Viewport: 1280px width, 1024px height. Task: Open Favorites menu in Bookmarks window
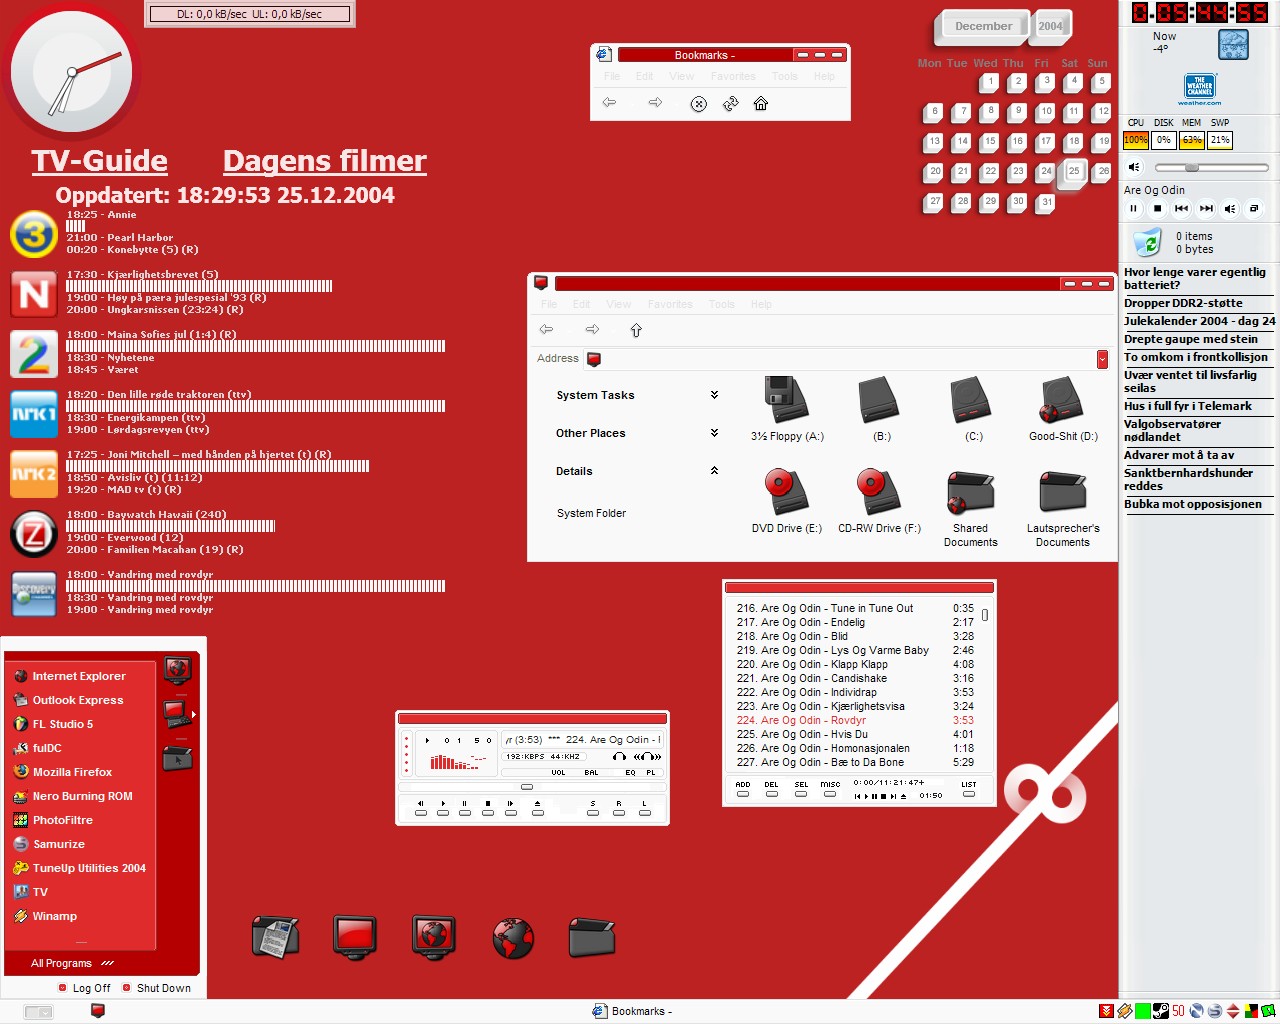click(x=733, y=76)
